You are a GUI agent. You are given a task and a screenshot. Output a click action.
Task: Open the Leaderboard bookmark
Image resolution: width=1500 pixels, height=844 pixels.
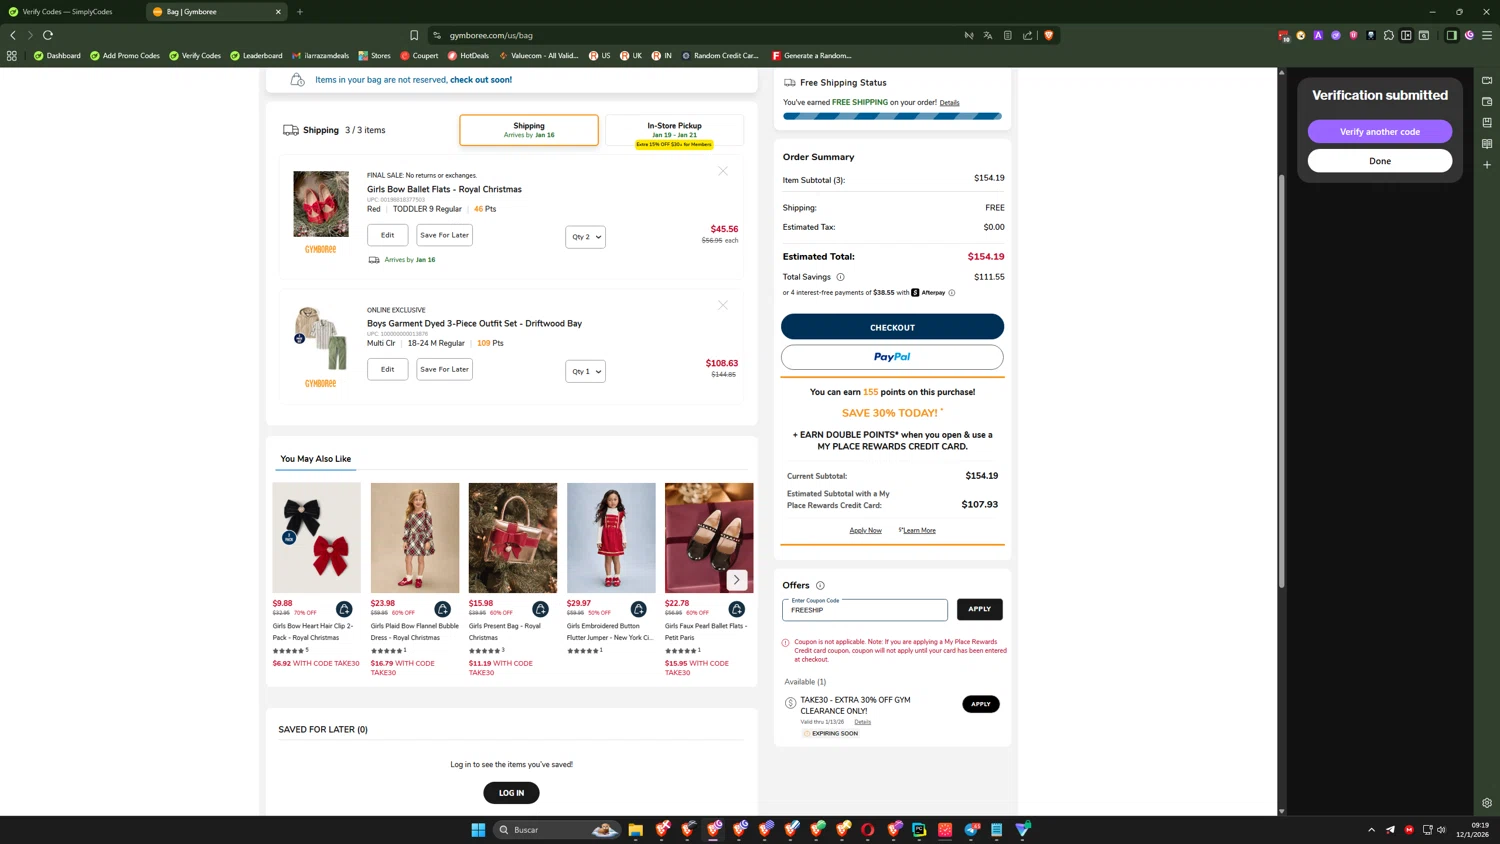point(256,56)
